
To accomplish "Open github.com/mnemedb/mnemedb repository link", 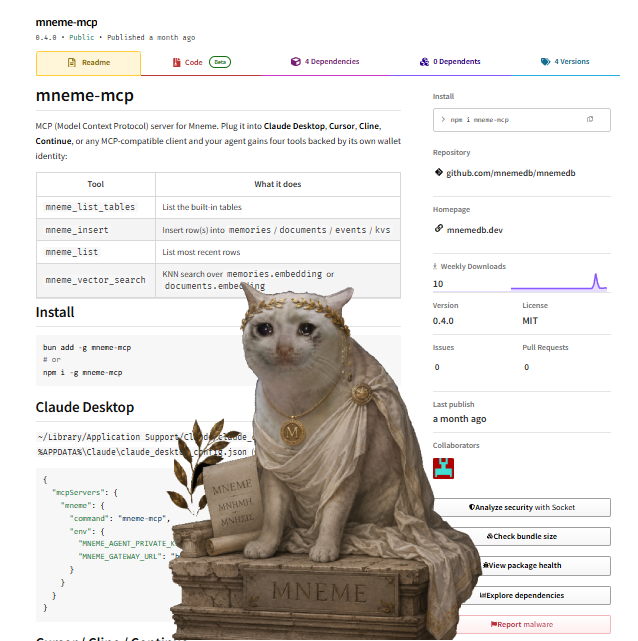I will tap(510, 173).
